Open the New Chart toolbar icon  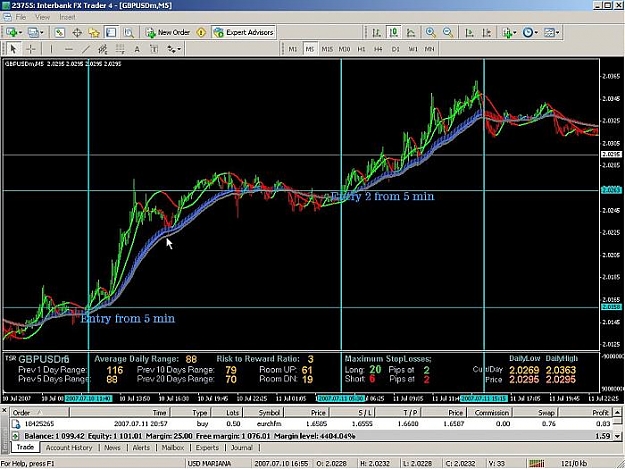coord(11,32)
